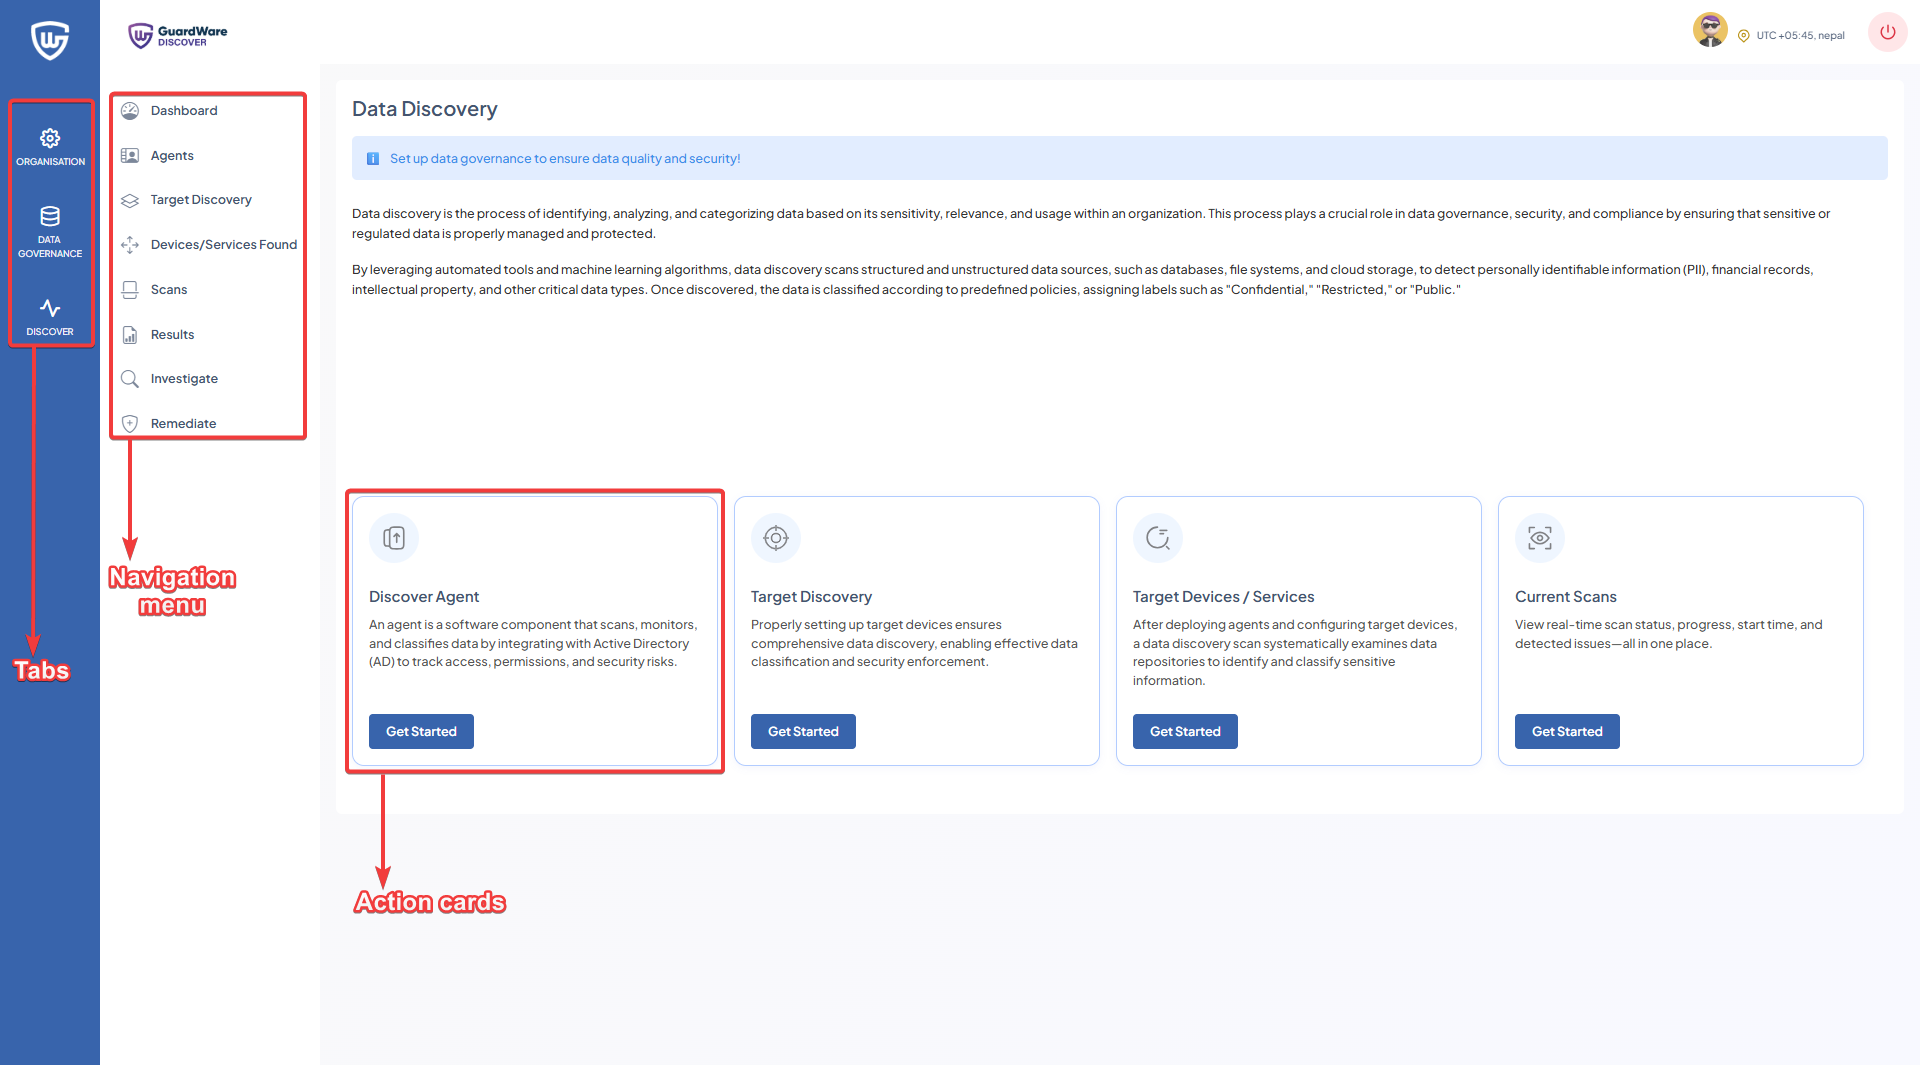Screen dimensions: 1920x1065
Task: Switch to the Organisation tab
Action: 50,146
